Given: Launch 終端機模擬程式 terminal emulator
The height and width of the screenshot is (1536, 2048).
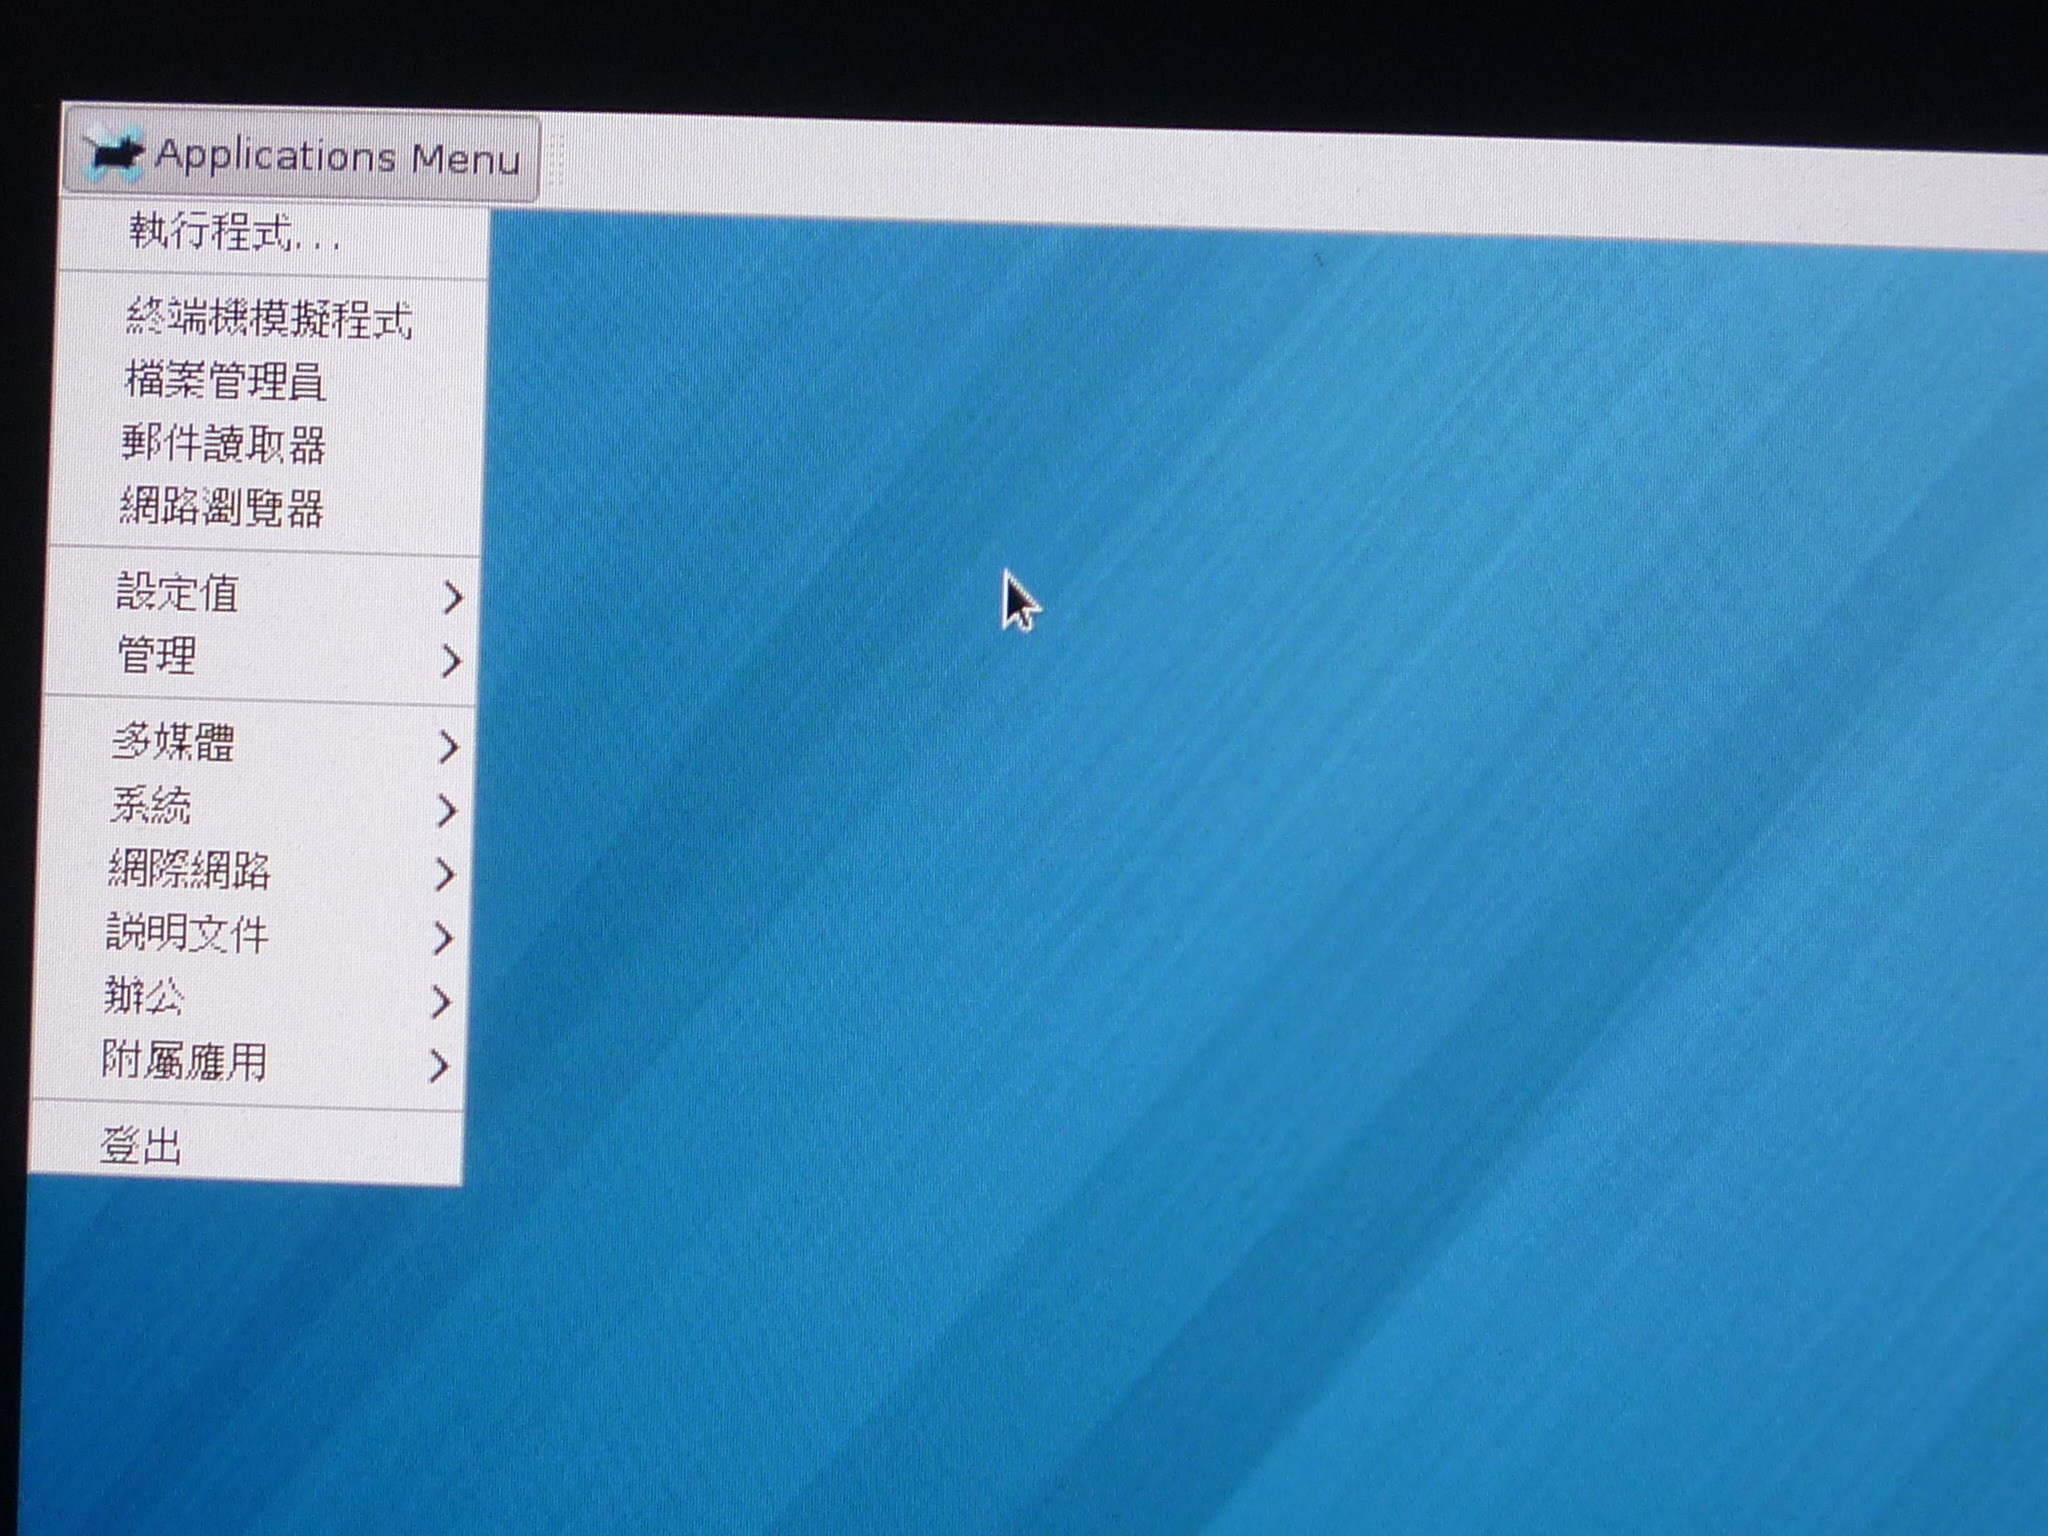Looking at the screenshot, I should click(x=269, y=319).
